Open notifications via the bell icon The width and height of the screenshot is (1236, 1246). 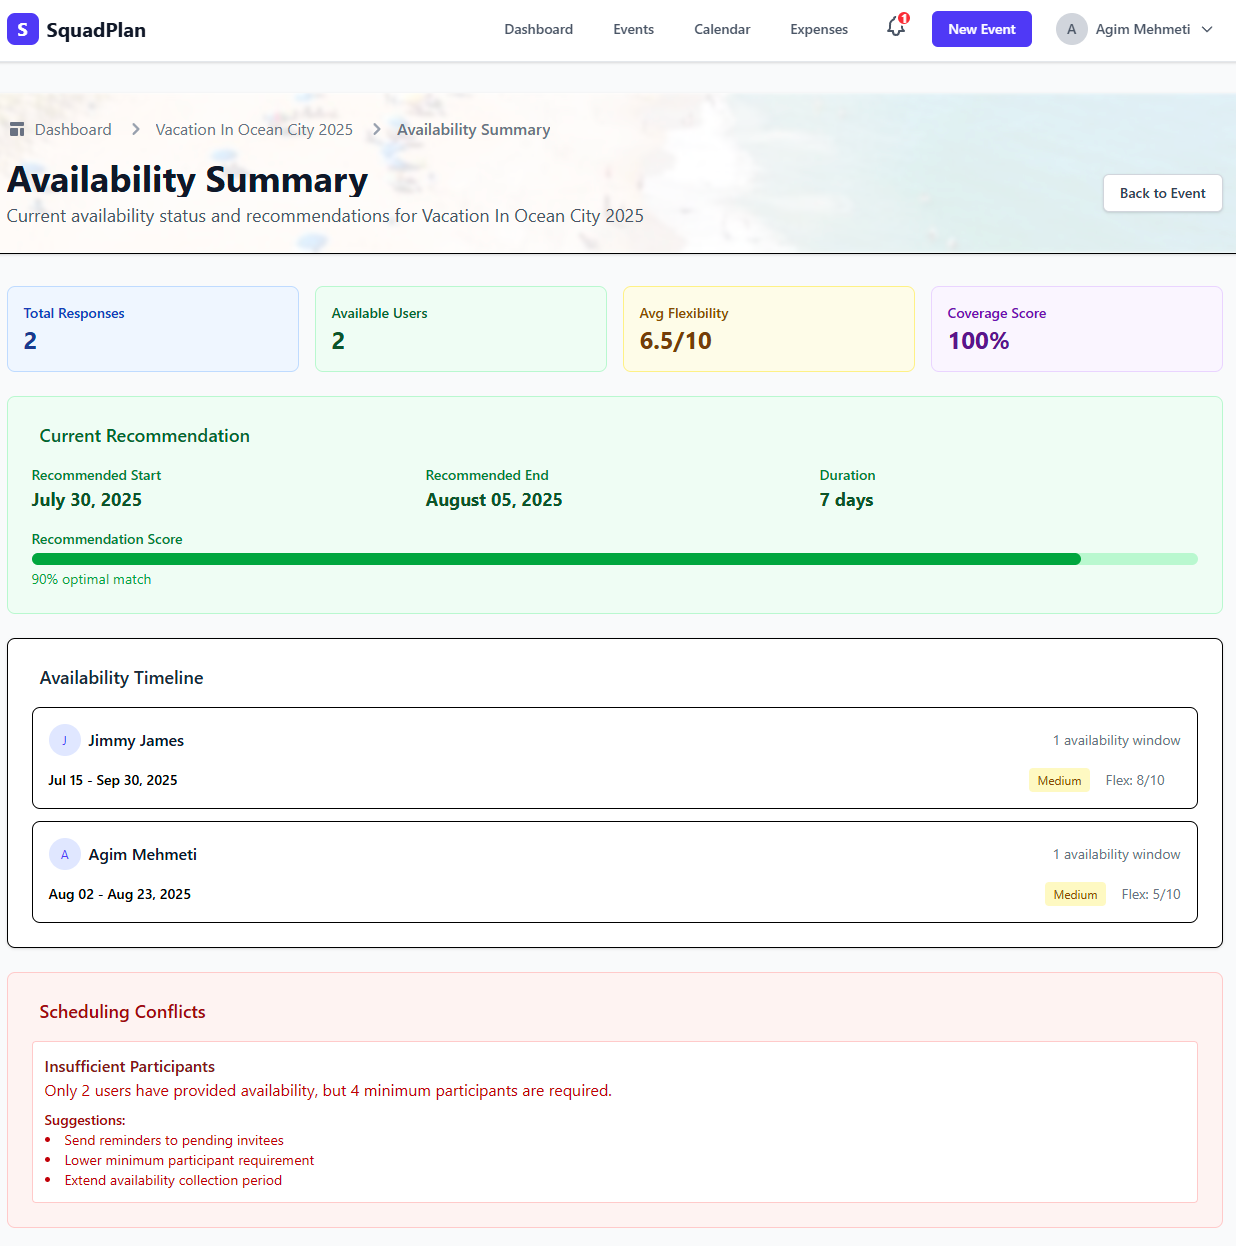[x=894, y=29]
